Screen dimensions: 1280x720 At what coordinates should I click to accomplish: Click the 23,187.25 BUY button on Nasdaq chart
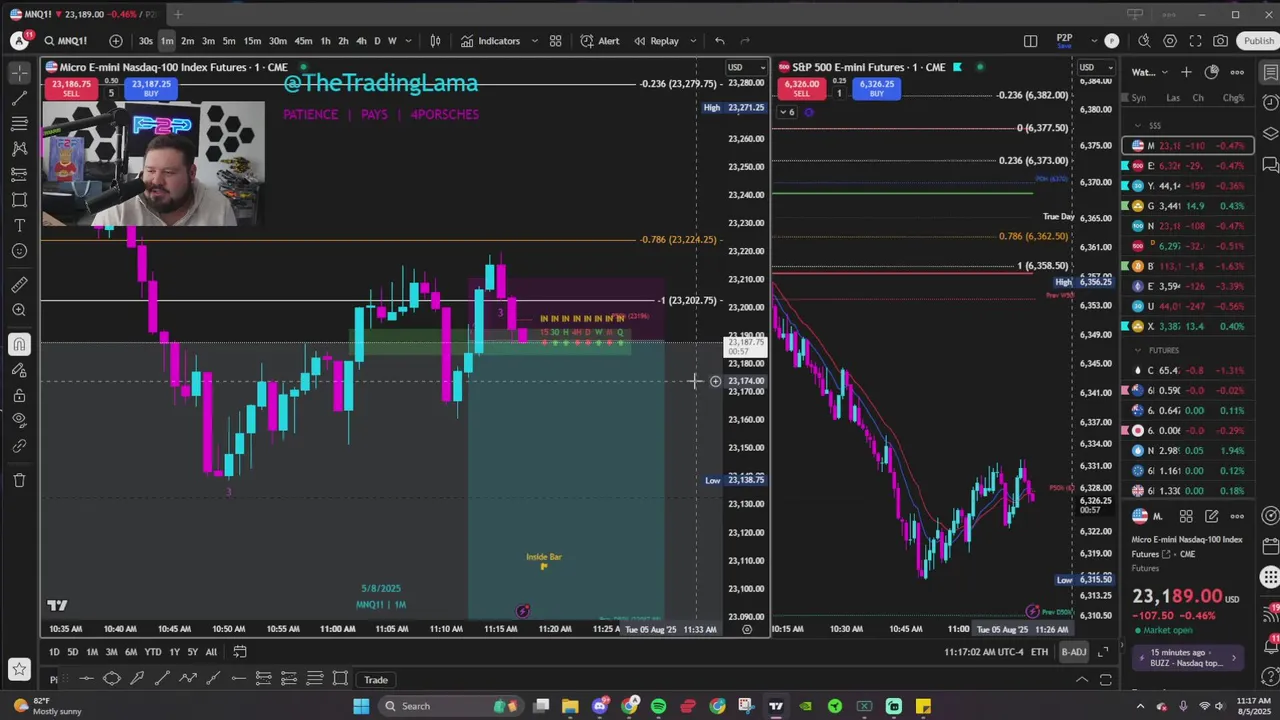click(x=151, y=88)
